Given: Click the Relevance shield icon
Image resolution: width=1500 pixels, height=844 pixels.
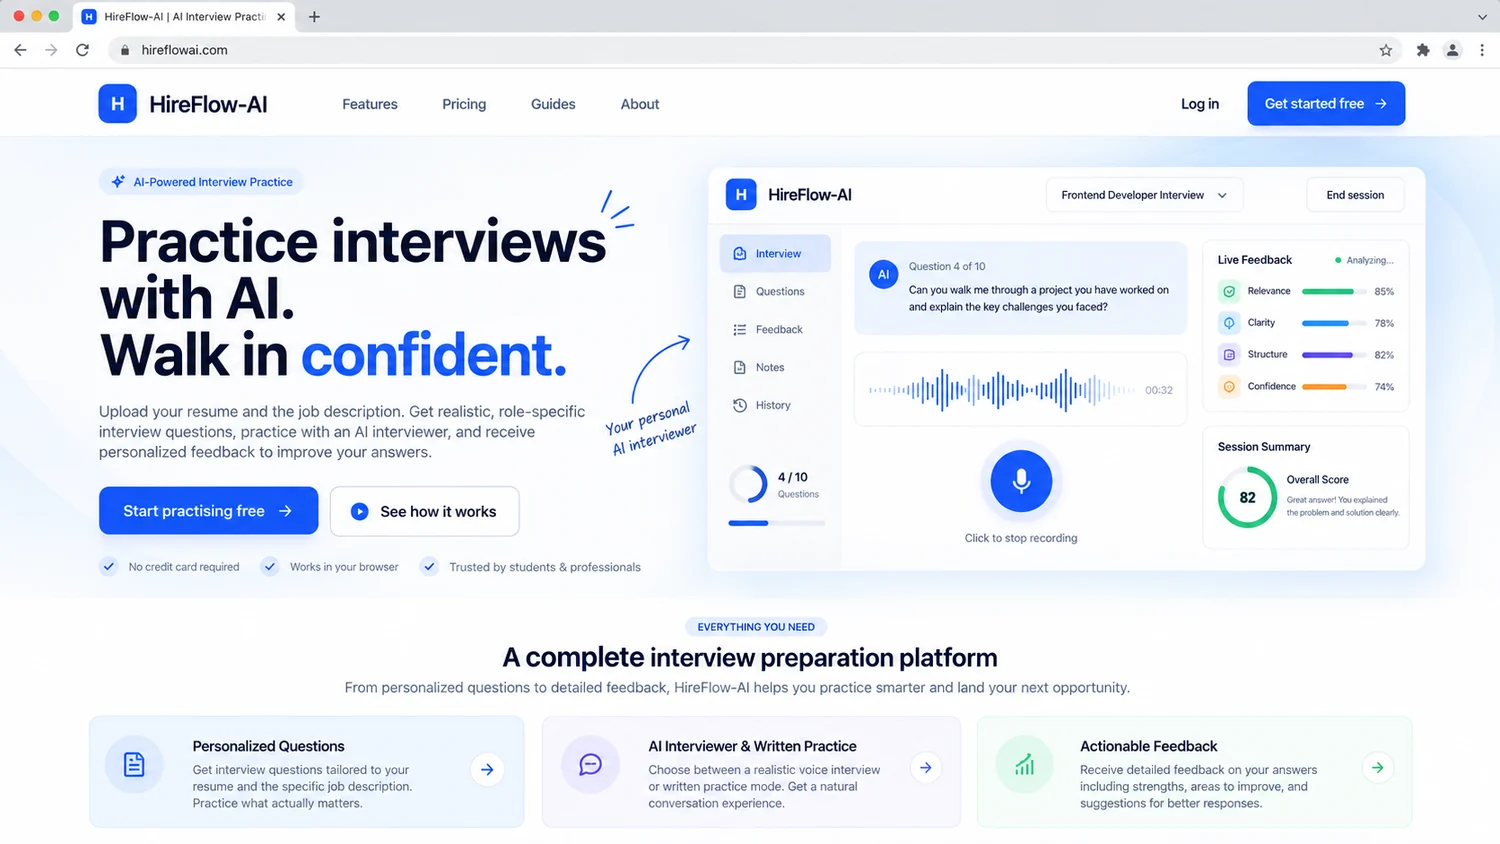Looking at the screenshot, I should (x=1229, y=292).
